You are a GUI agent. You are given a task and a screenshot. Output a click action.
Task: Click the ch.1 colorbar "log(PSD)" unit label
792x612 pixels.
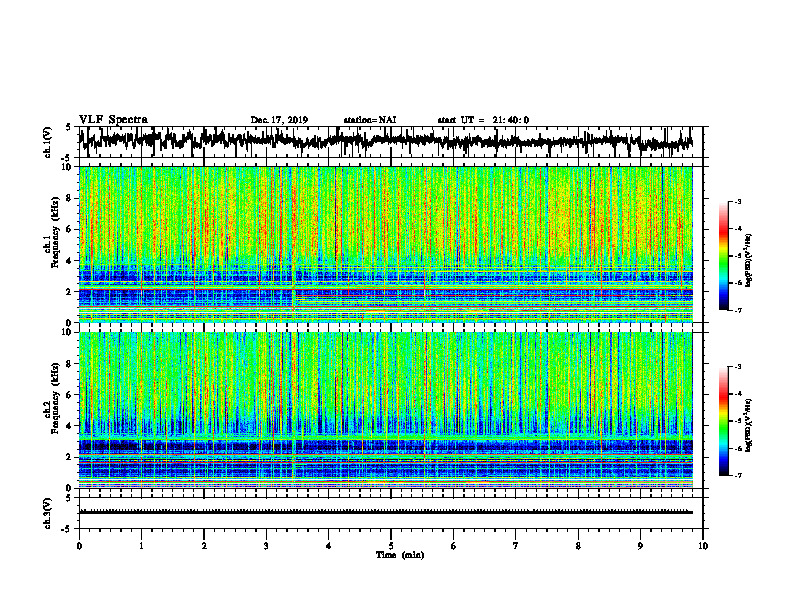(748, 261)
